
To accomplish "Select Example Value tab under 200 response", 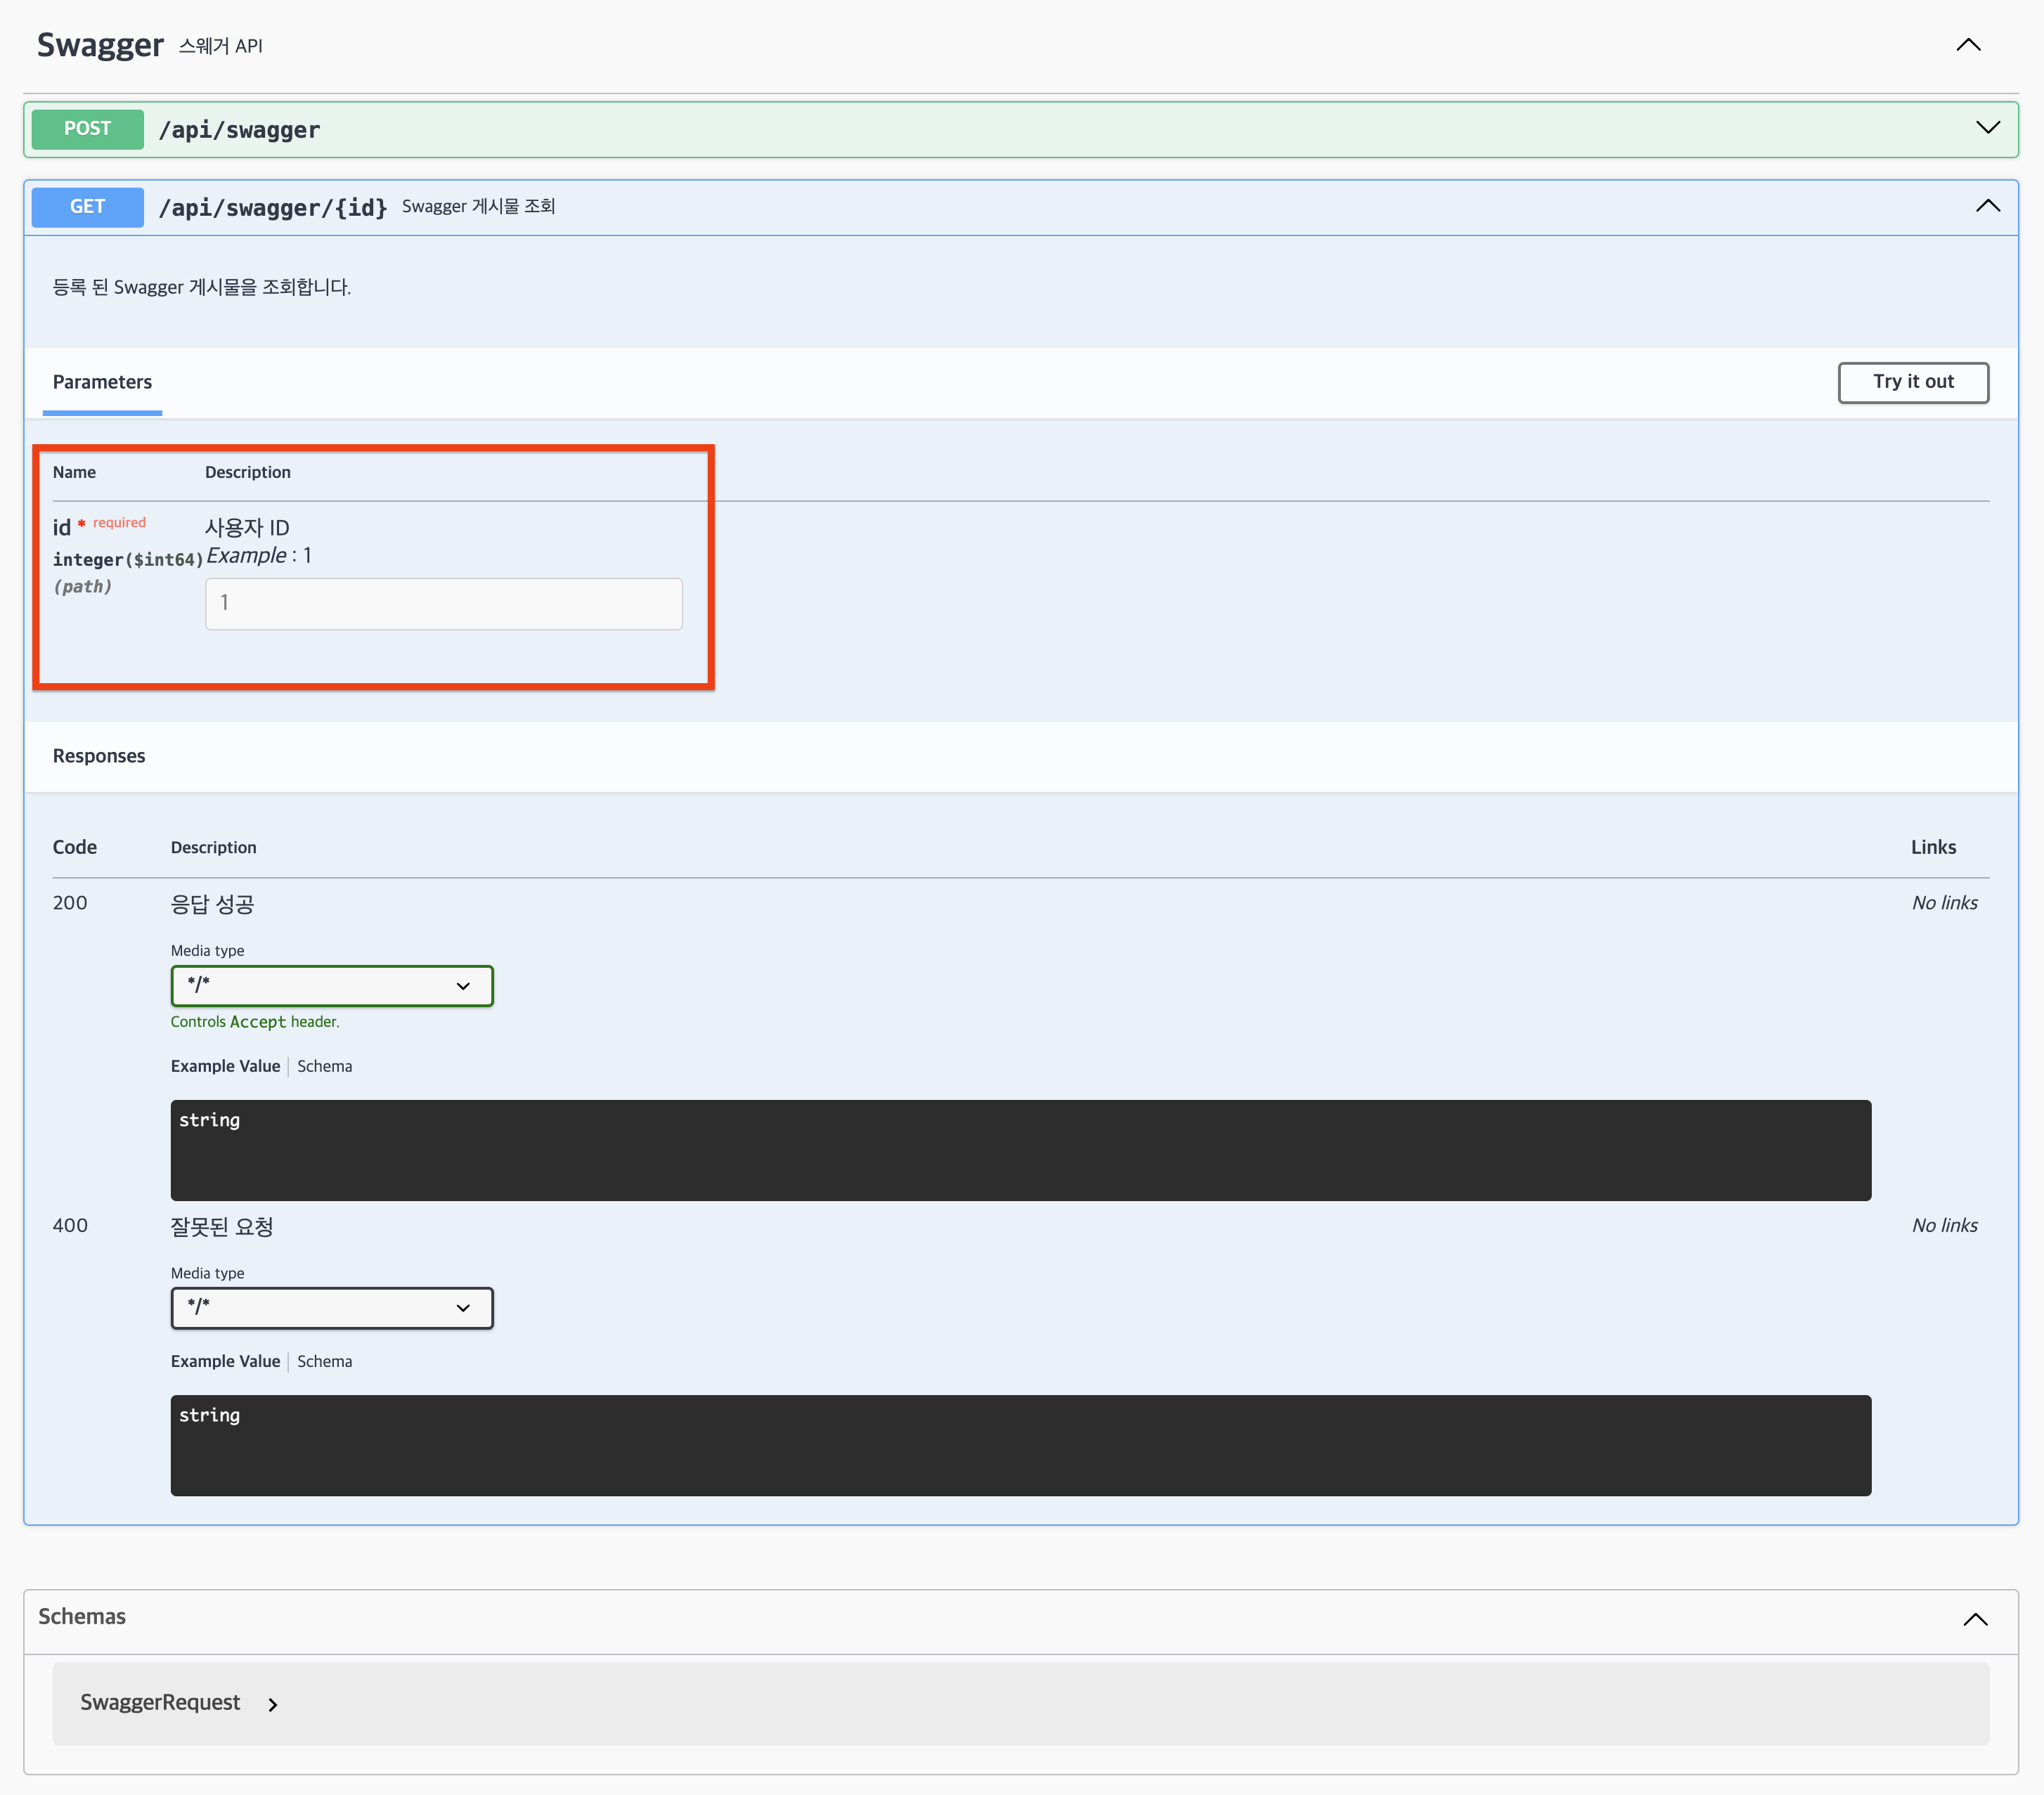I will 225,1066.
